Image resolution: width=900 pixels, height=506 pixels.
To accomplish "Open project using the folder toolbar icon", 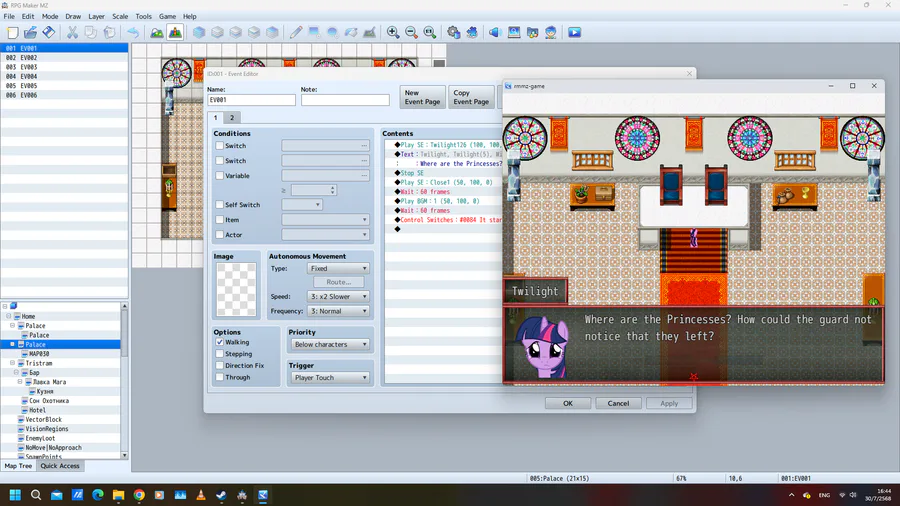I will point(30,33).
